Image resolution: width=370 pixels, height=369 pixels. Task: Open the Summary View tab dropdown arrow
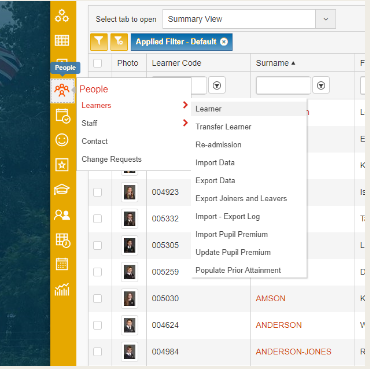point(326,19)
